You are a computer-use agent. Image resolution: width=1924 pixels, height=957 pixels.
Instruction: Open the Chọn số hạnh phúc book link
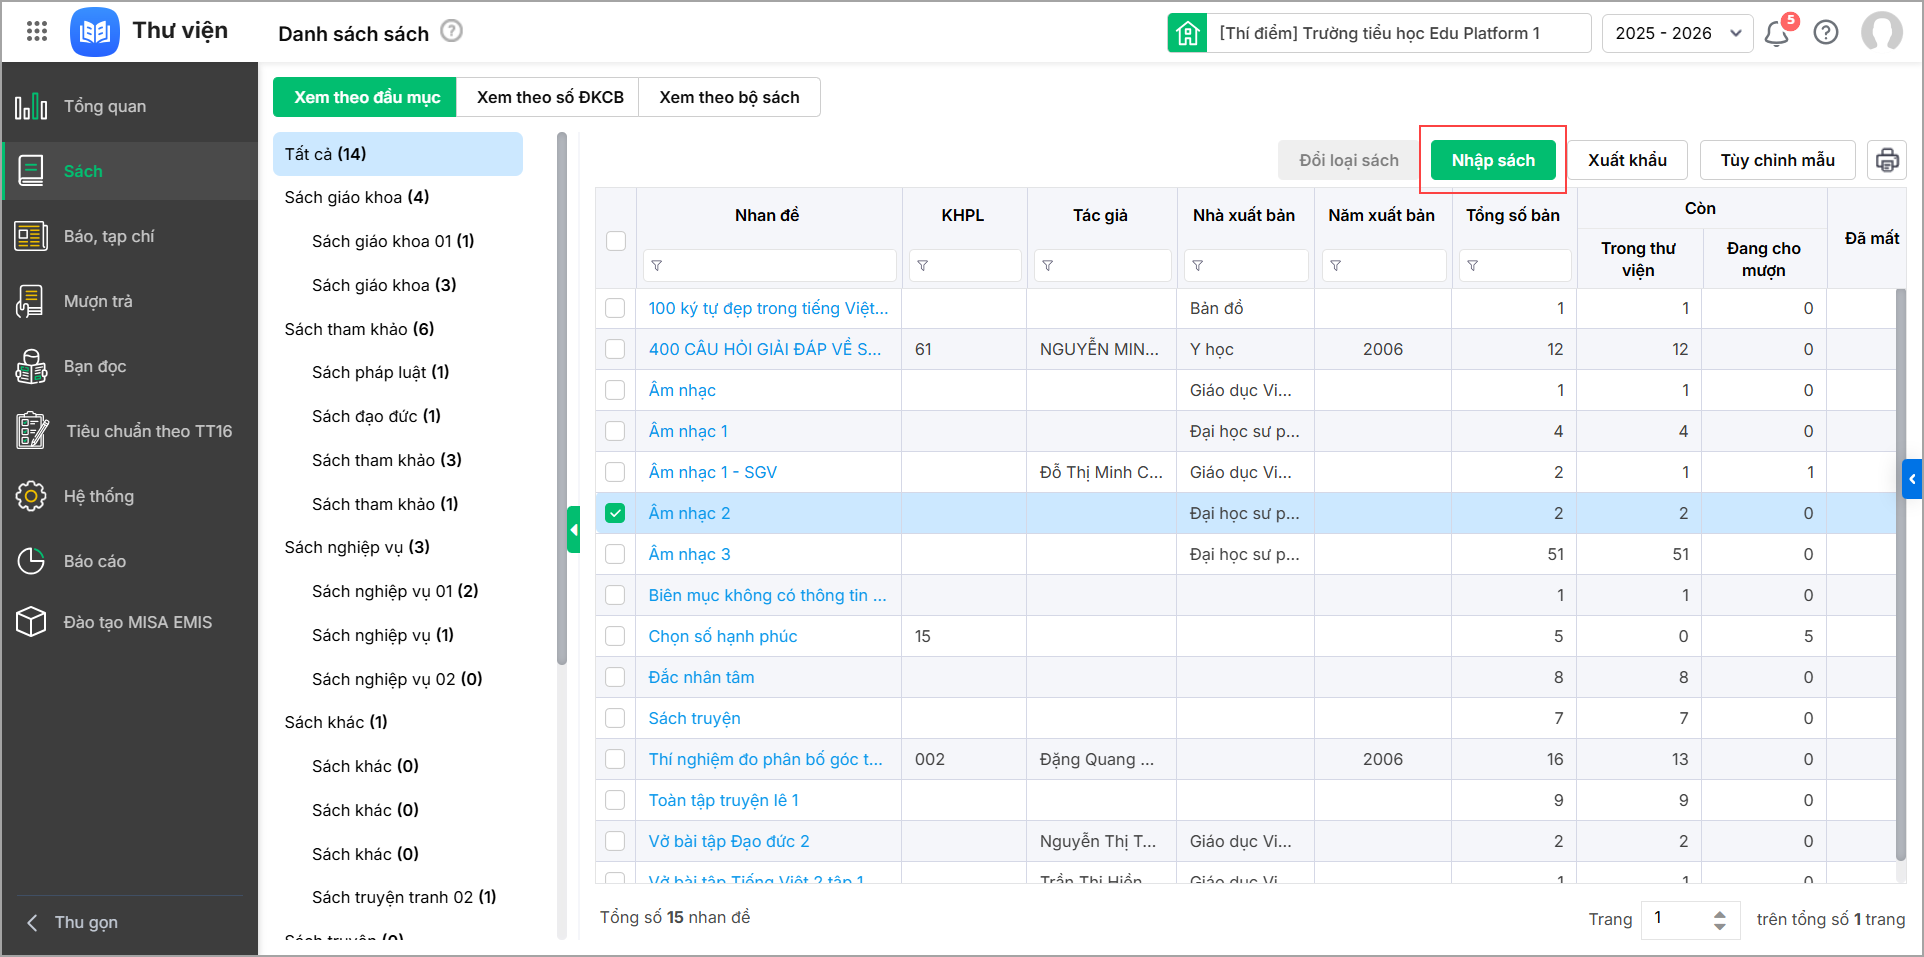(x=722, y=636)
